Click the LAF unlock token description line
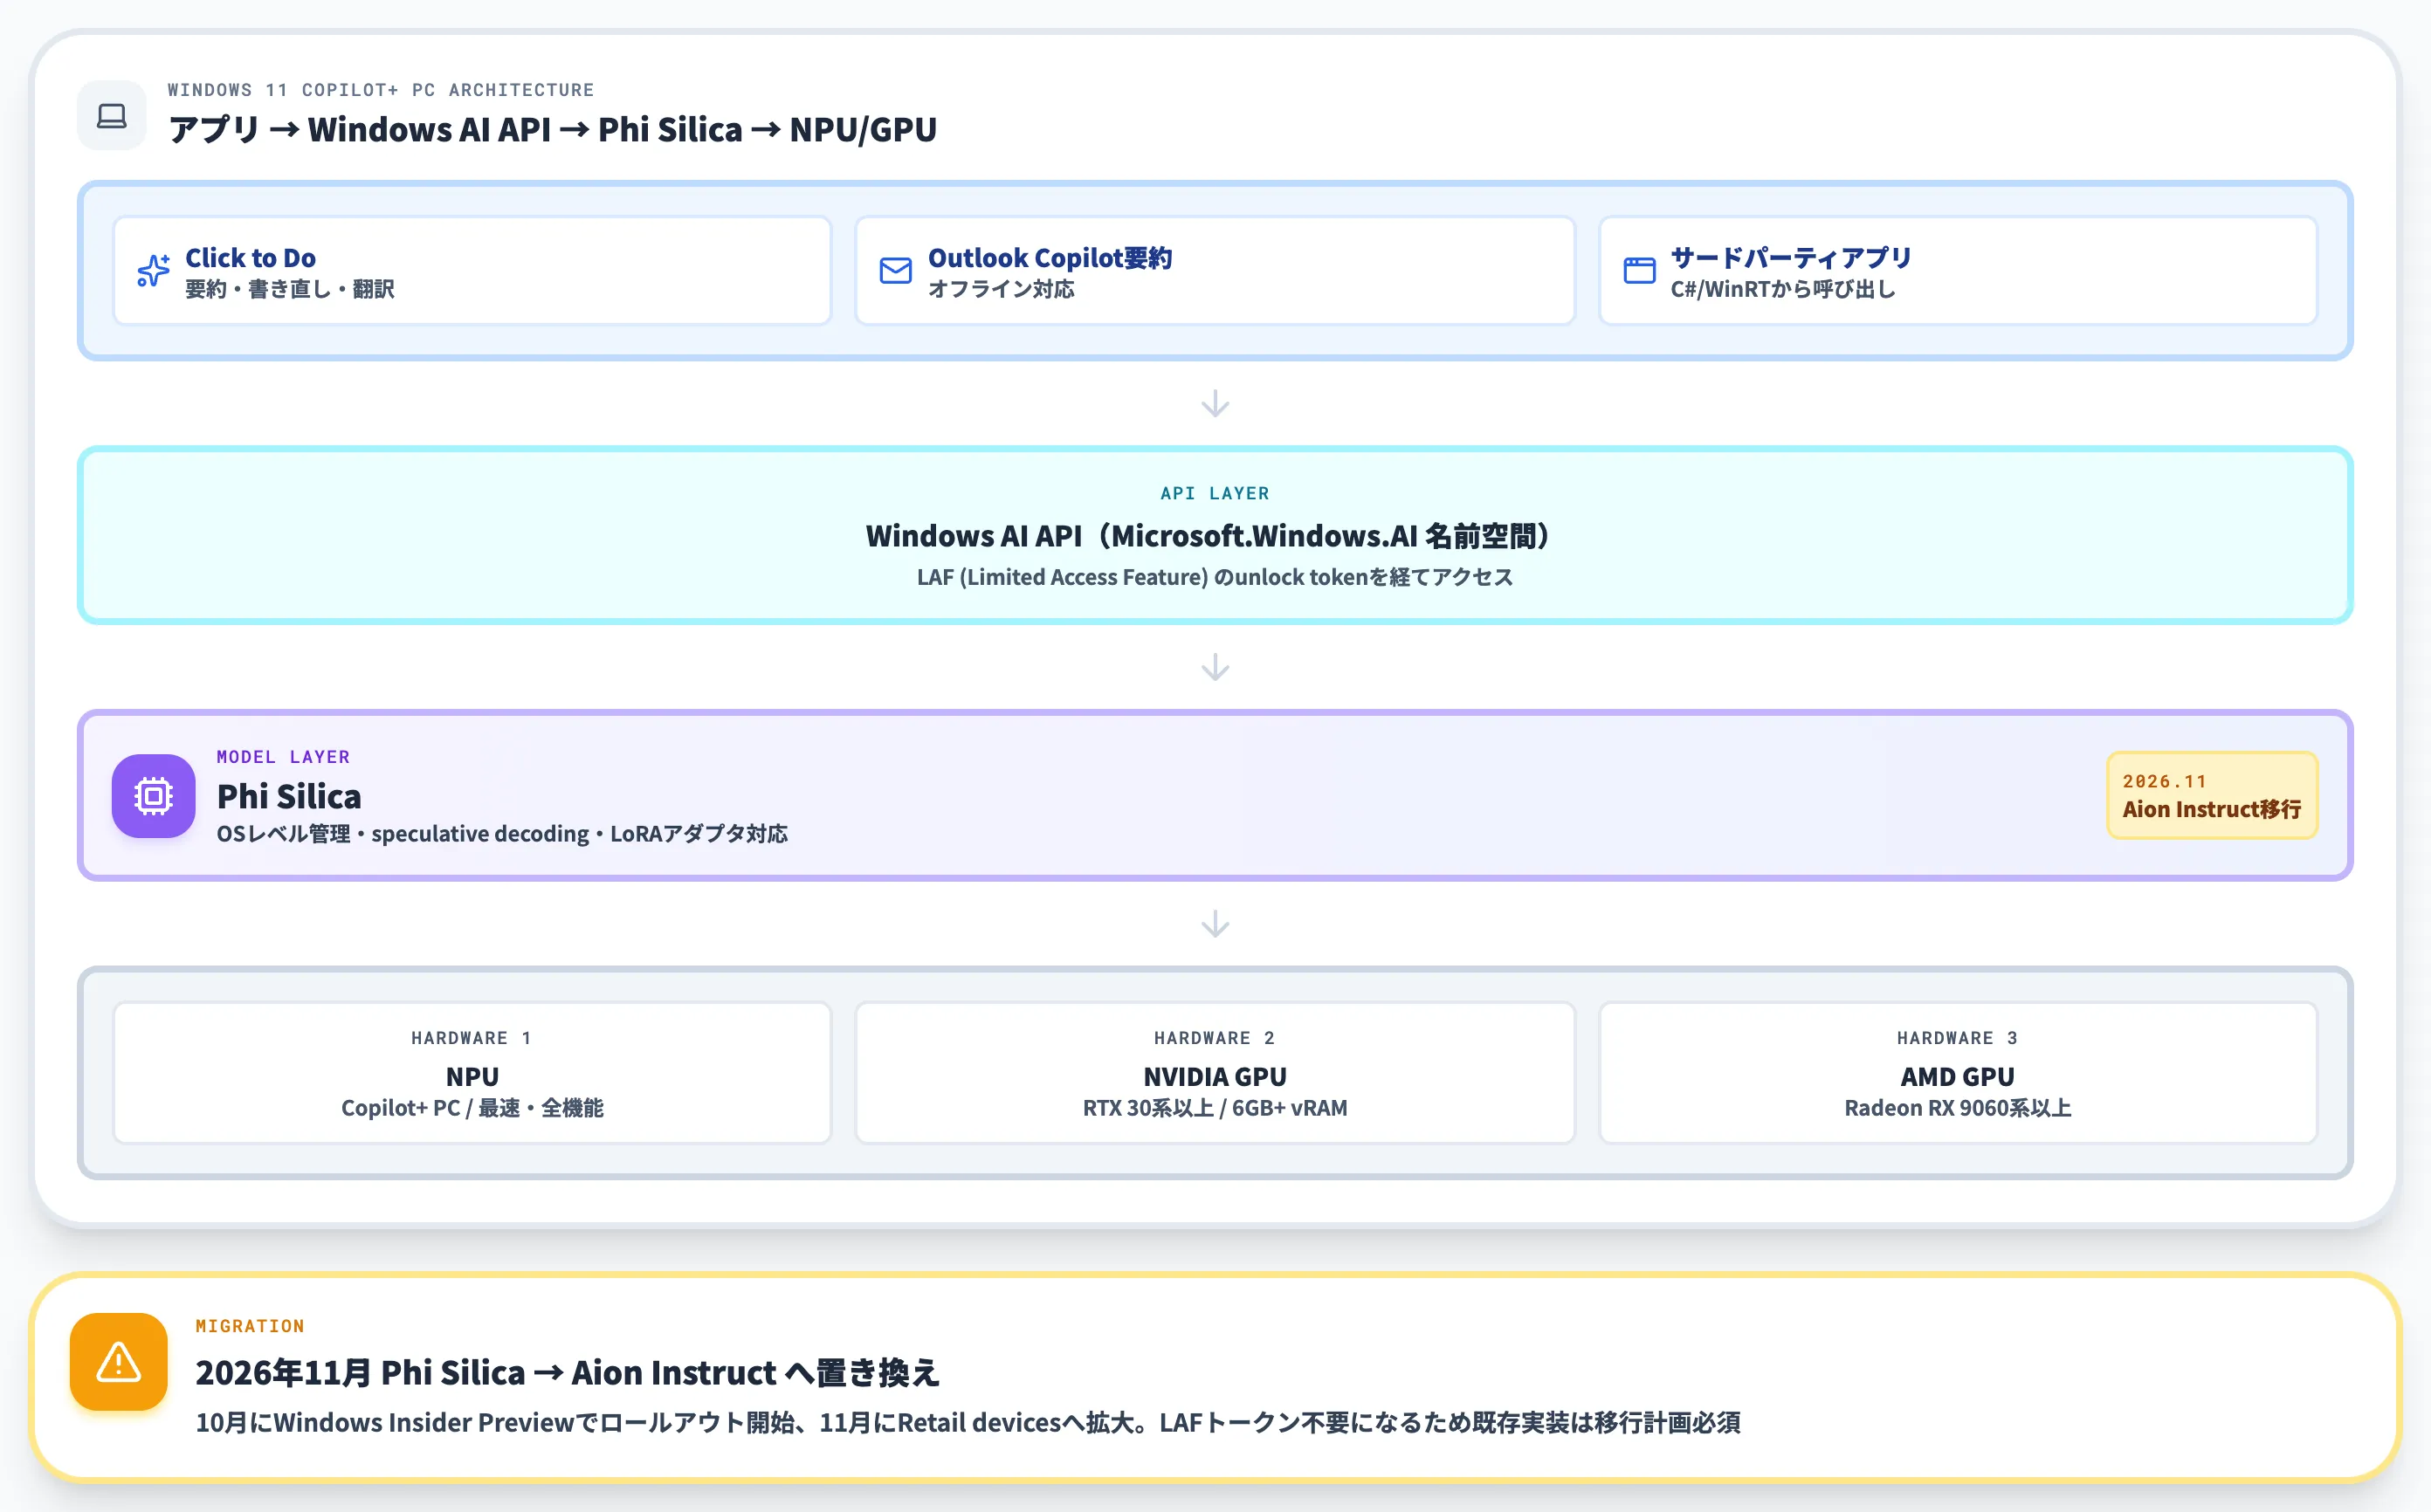 click(x=1215, y=577)
